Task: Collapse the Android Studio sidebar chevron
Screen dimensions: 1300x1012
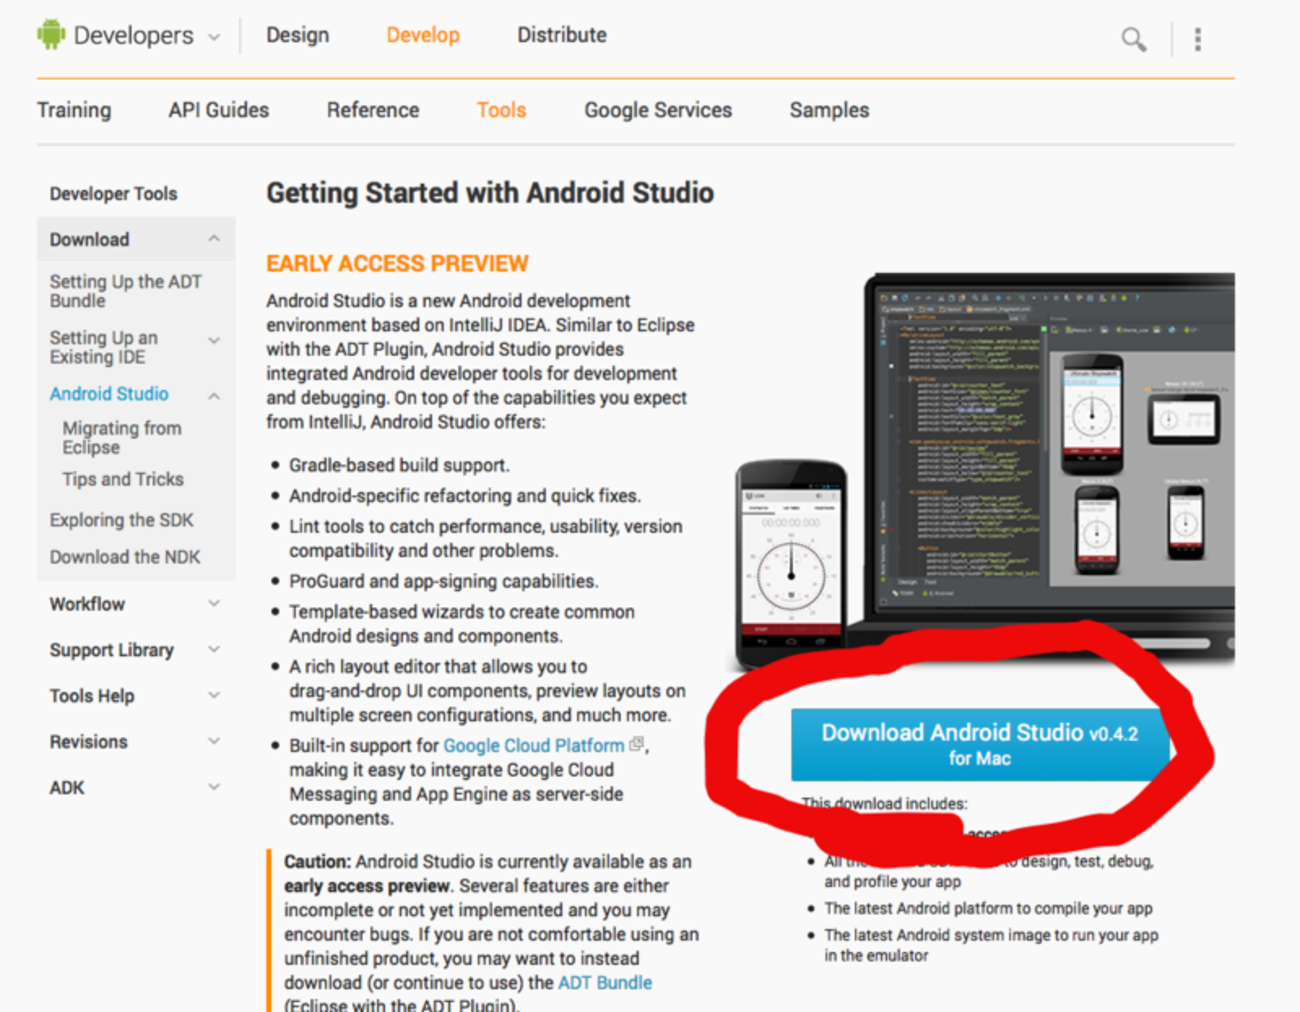Action: coord(214,396)
